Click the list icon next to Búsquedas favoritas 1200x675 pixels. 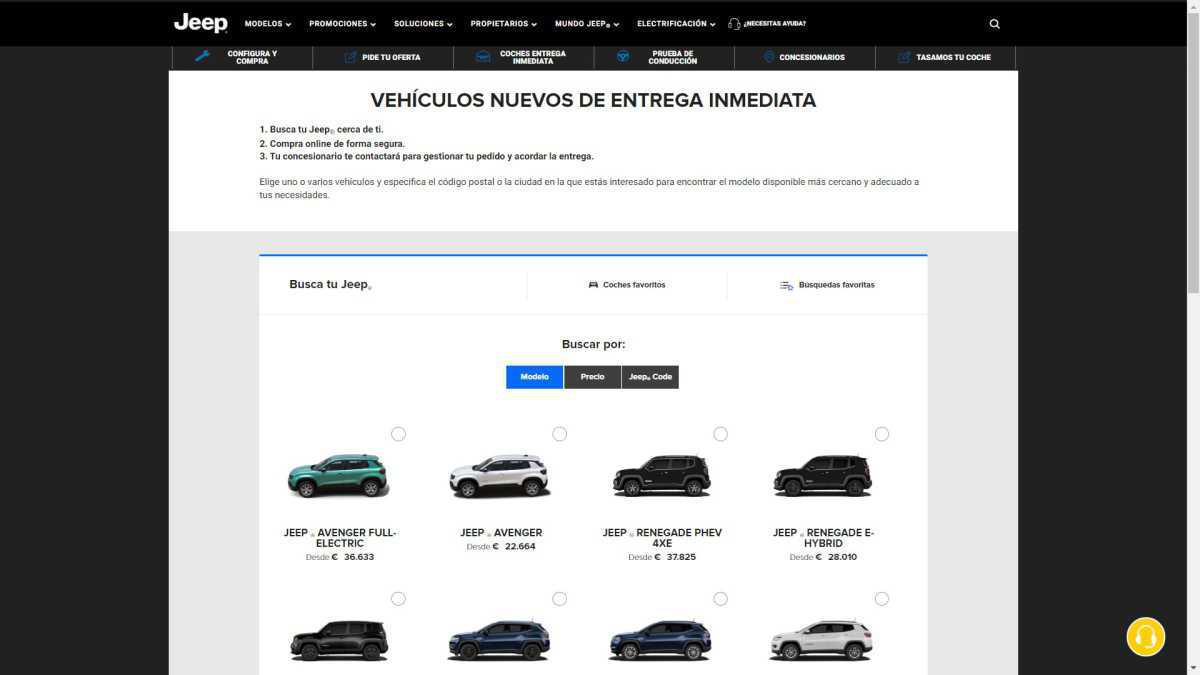point(786,284)
